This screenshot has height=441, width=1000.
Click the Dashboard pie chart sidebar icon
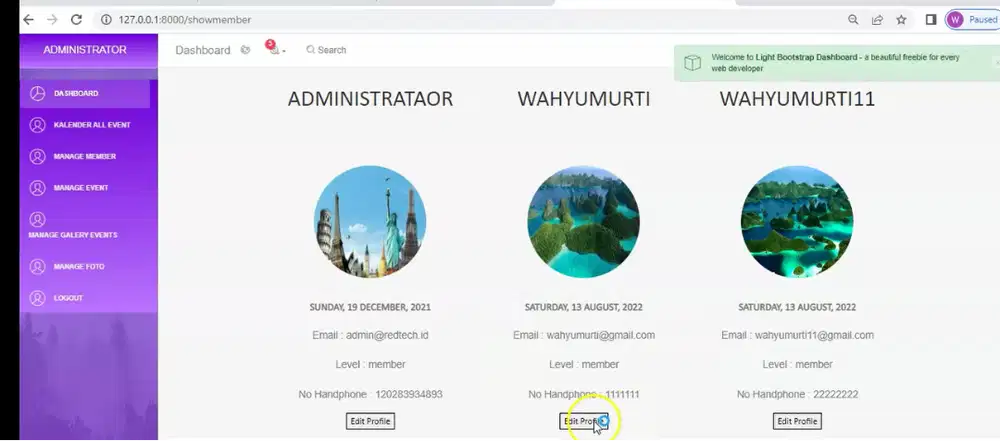click(x=38, y=93)
